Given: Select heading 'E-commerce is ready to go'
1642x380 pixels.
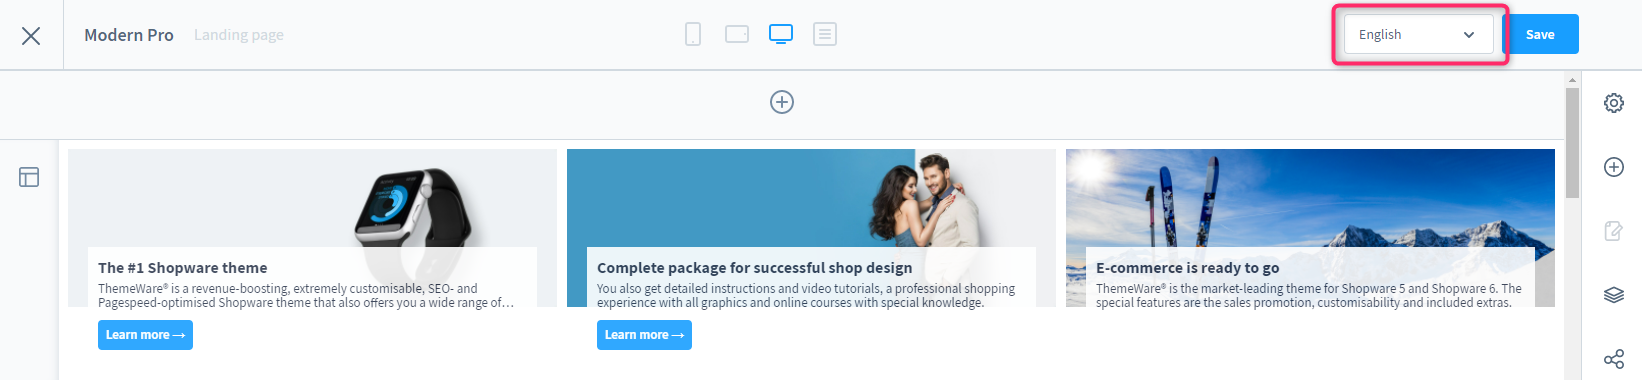Looking at the screenshot, I should (x=1187, y=268).
